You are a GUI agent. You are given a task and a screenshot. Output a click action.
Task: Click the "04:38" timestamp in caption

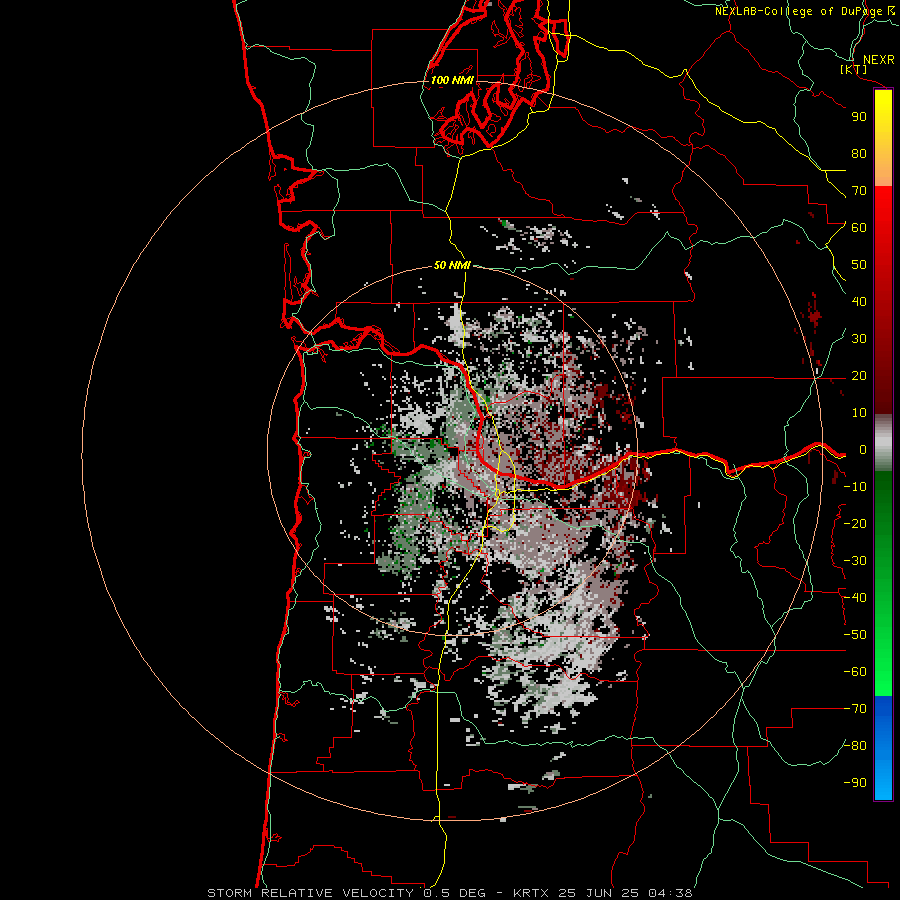click(x=670, y=893)
